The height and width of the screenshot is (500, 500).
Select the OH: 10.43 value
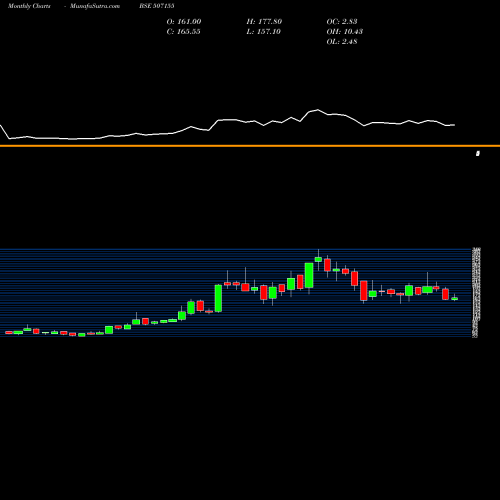[x=345, y=32]
